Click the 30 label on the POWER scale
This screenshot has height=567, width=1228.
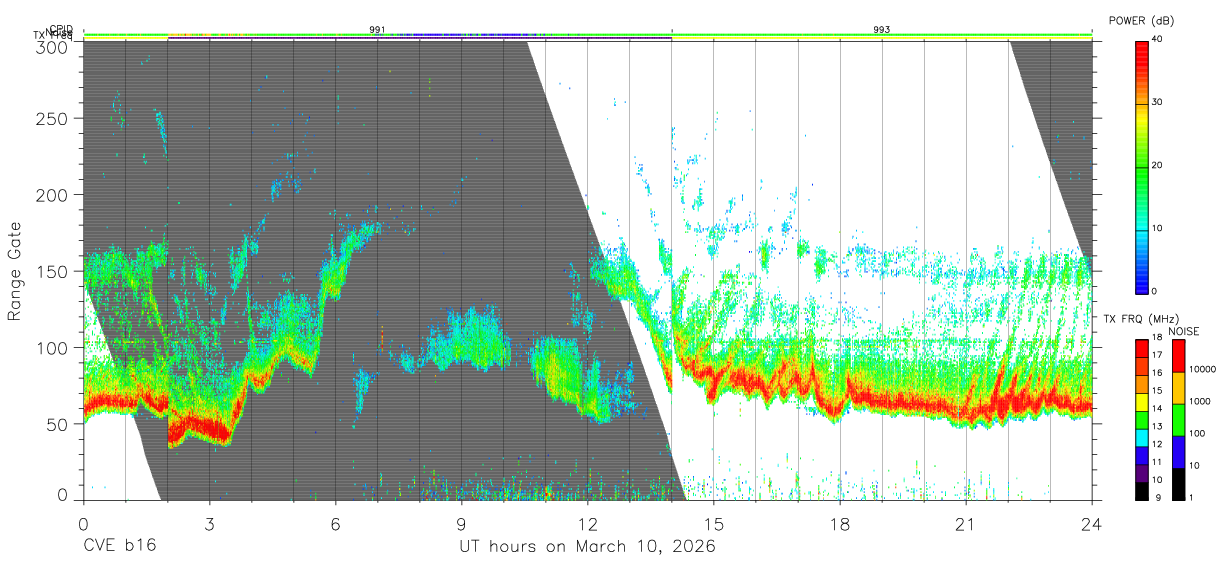pyautogui.click(x=1158, y=103)
